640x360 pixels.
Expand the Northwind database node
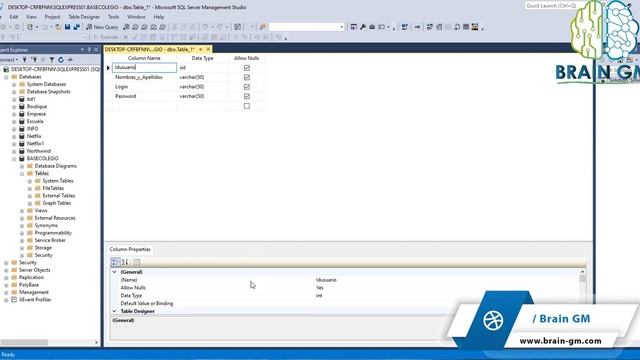tap(14, 151)
